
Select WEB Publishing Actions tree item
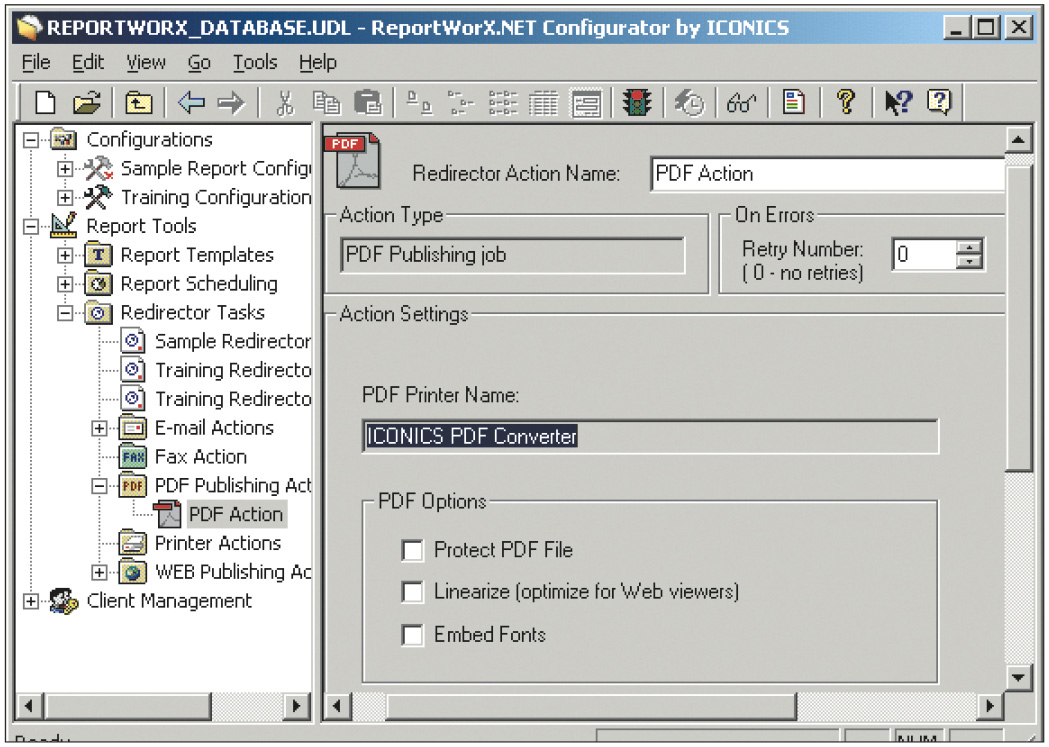coord(233,572)
